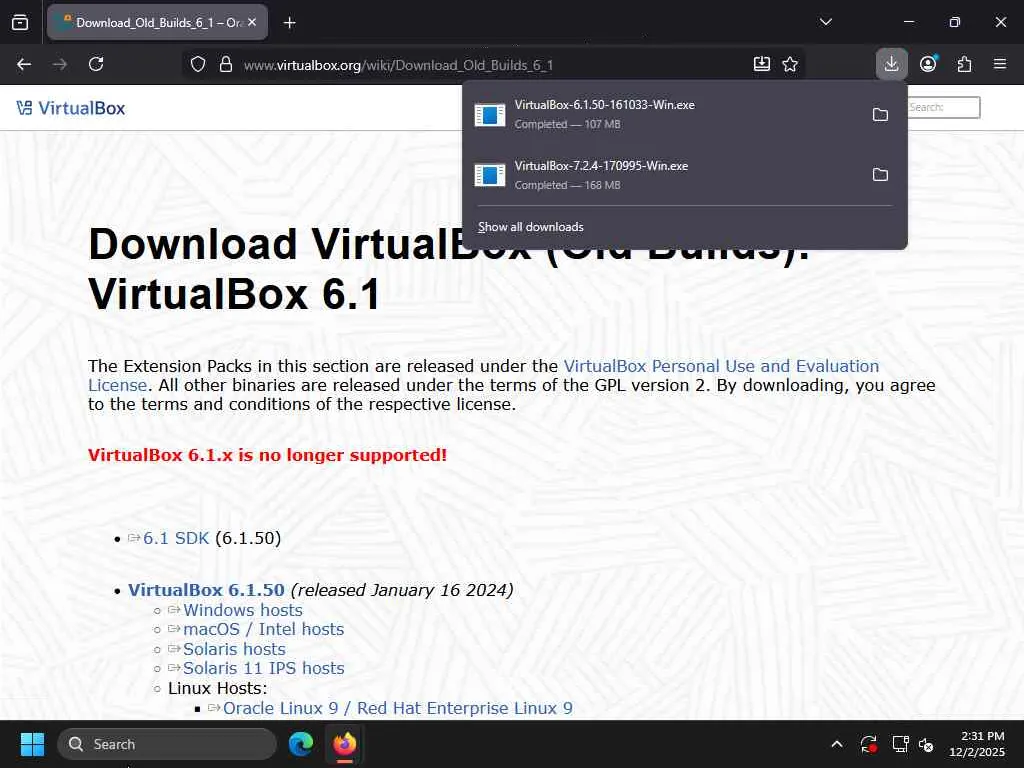Click the muted volume tray icon
1024x768 pixels.
(x=926, y=744)
